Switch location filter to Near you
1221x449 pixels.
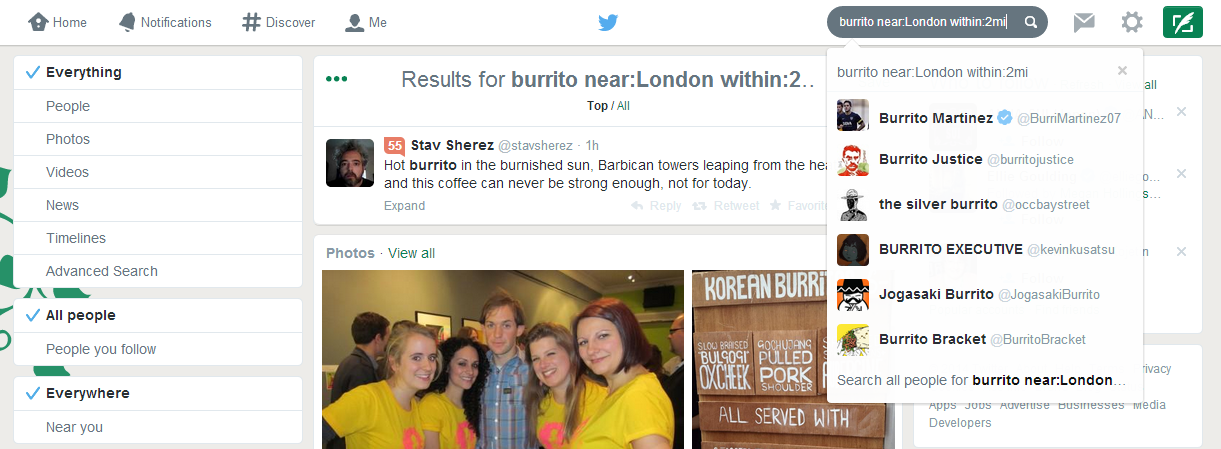point(158,427)
